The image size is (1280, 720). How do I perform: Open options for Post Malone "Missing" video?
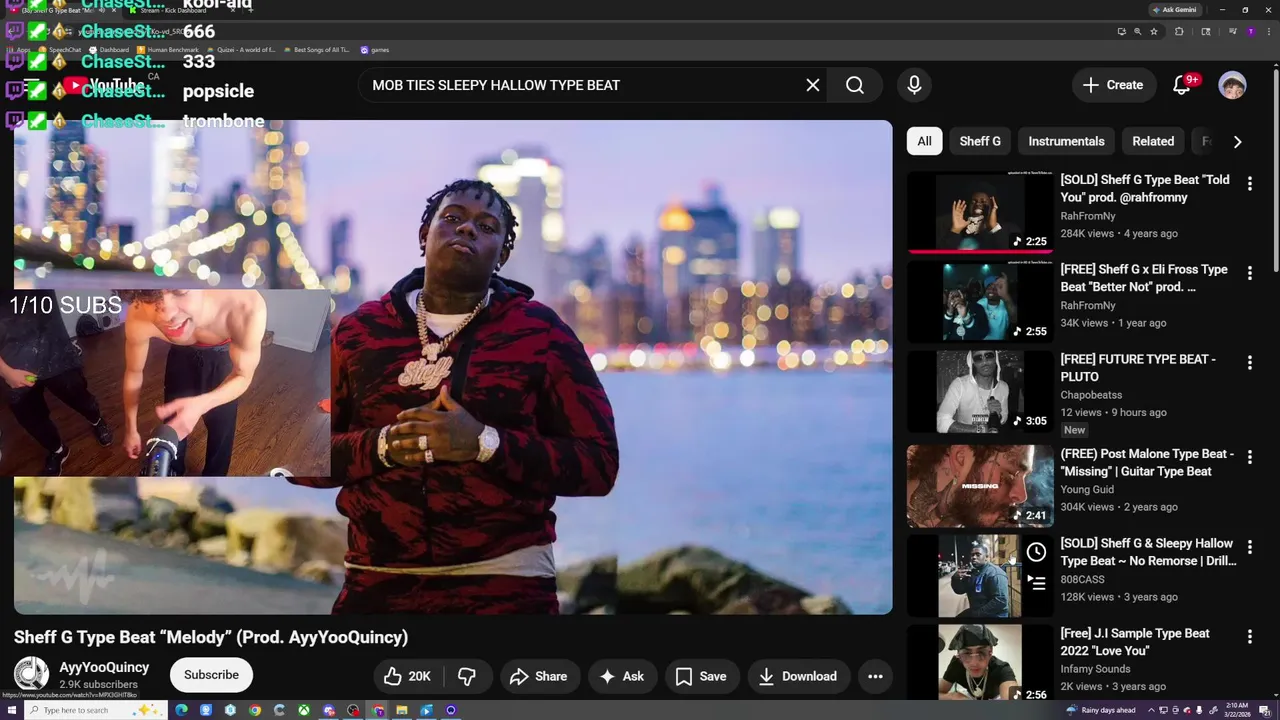tap(1249, 458)
